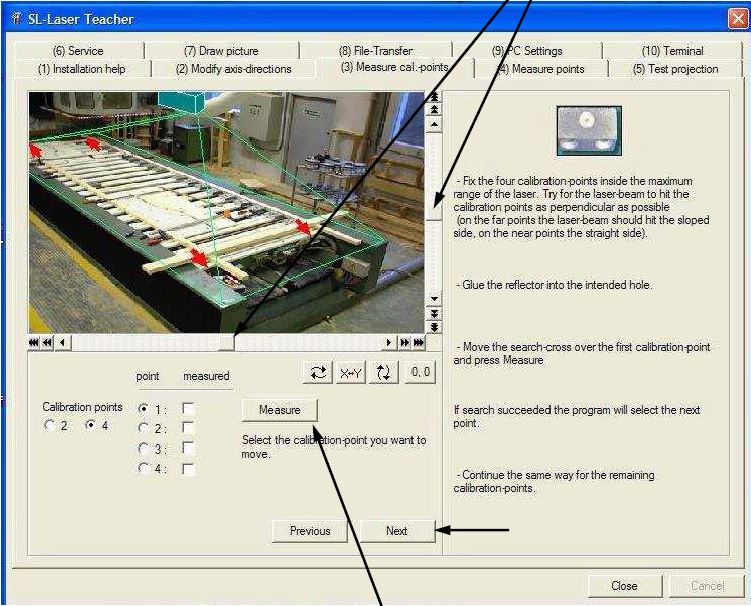
Task: Click the horizontal flip axis icon
Action: 319,372
